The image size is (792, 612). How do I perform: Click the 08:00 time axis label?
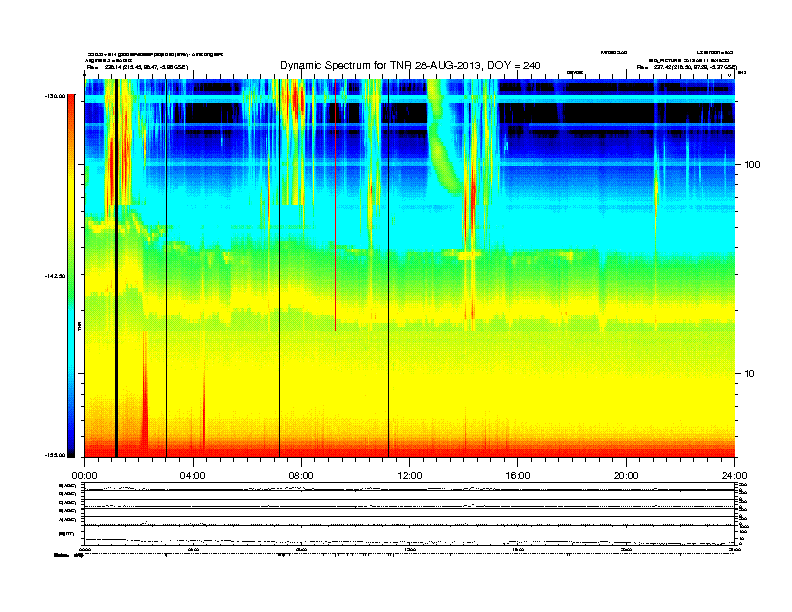301,476
